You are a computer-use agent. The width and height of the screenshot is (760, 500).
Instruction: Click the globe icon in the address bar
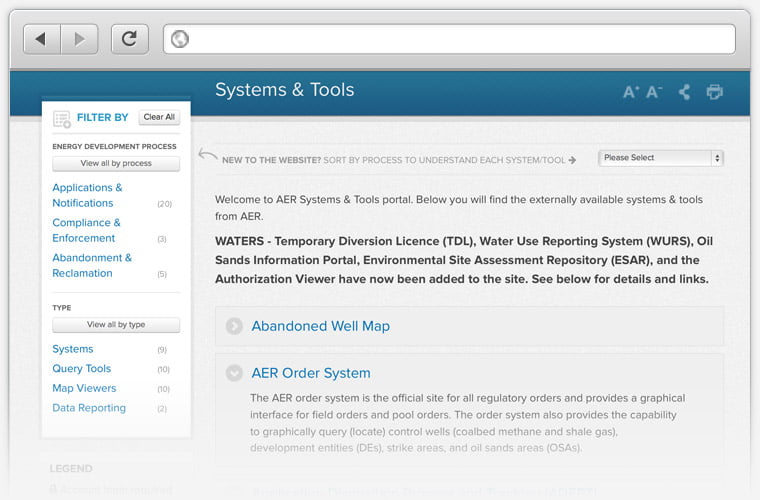coord(180,39)
